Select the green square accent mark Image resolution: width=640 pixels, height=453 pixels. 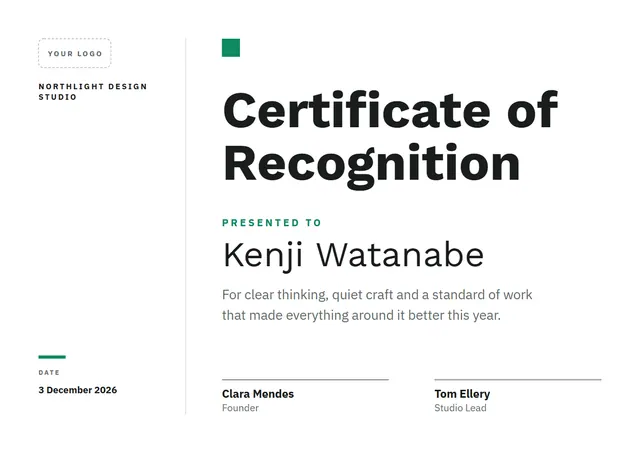tap(231, 48)
